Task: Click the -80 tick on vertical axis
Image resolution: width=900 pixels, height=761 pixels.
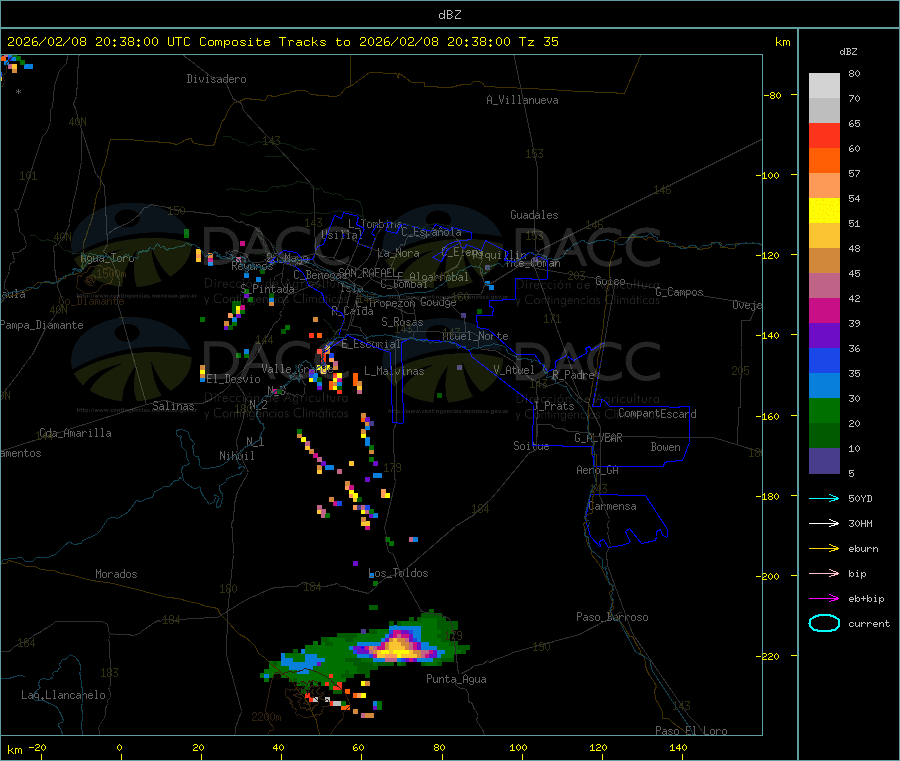Action: coord(774,96)
